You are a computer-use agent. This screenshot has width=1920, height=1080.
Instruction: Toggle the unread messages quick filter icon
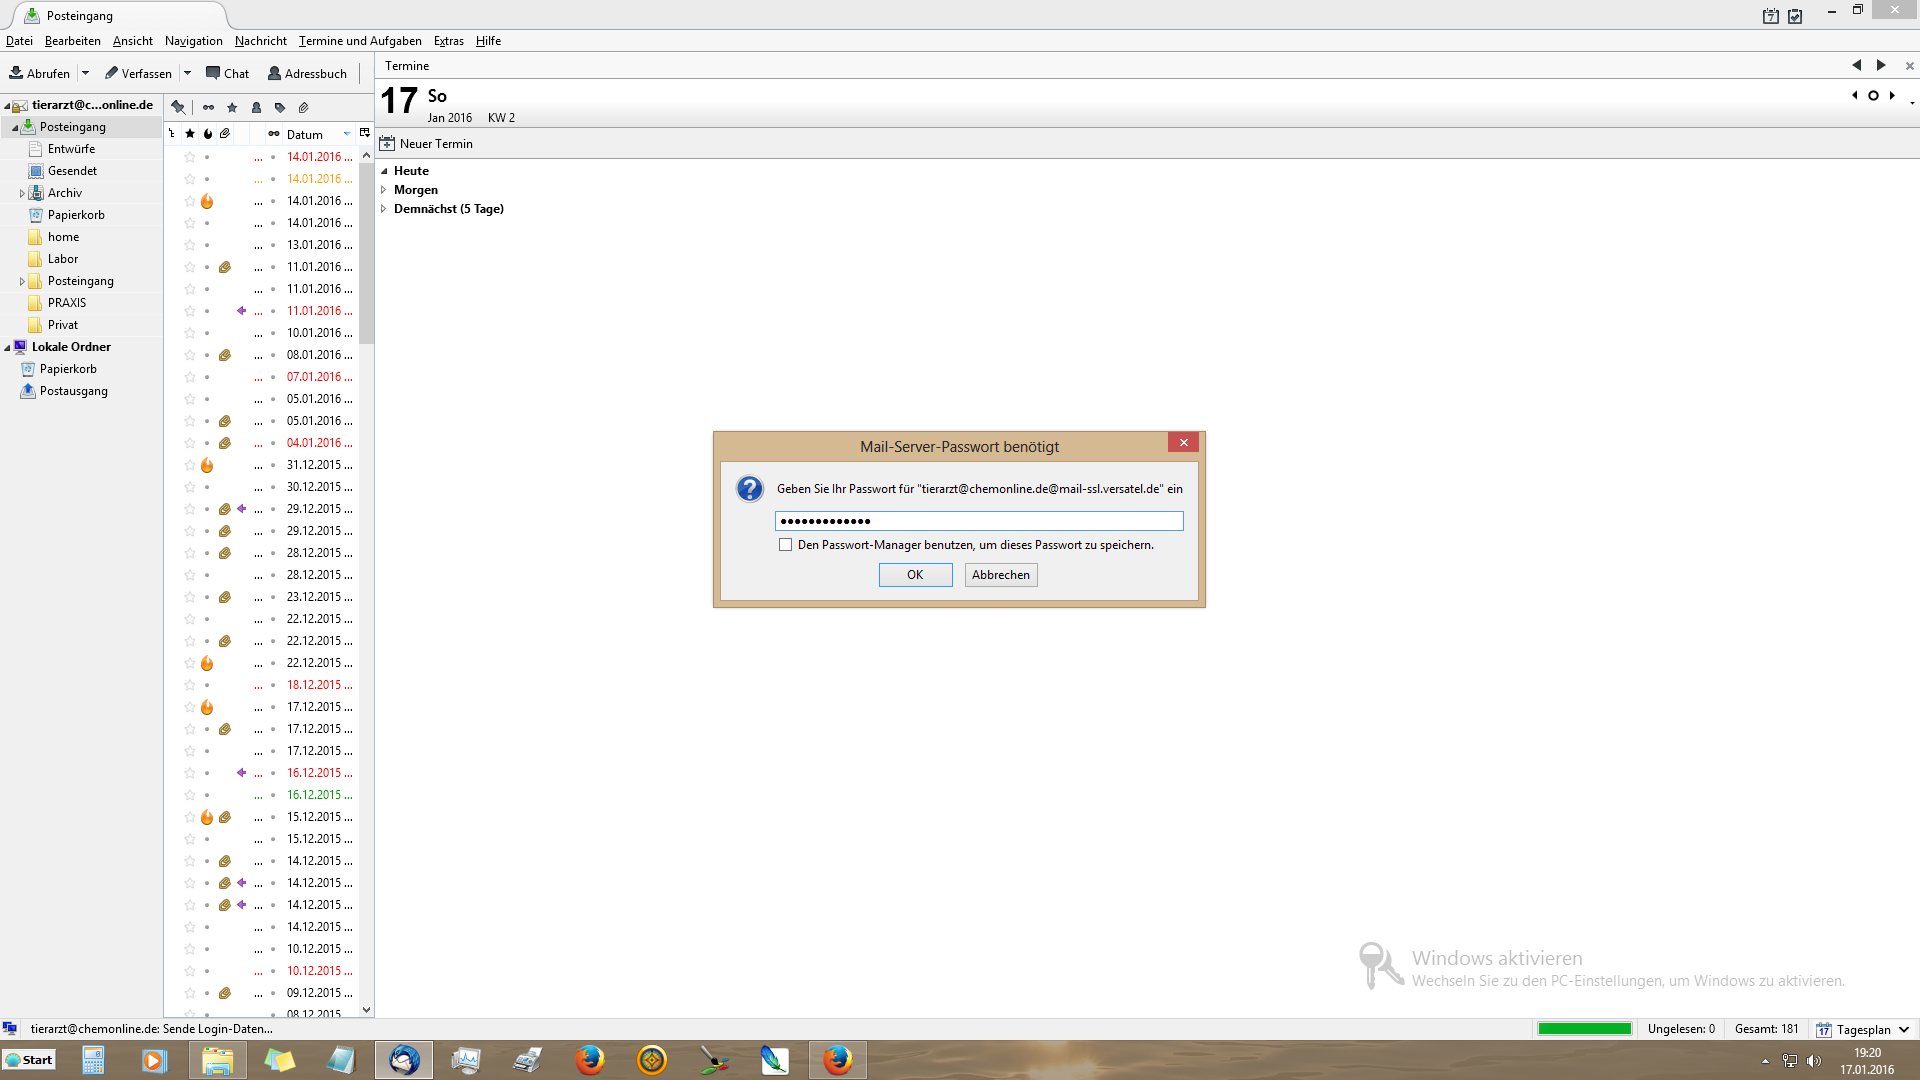(x=208, y=107)
